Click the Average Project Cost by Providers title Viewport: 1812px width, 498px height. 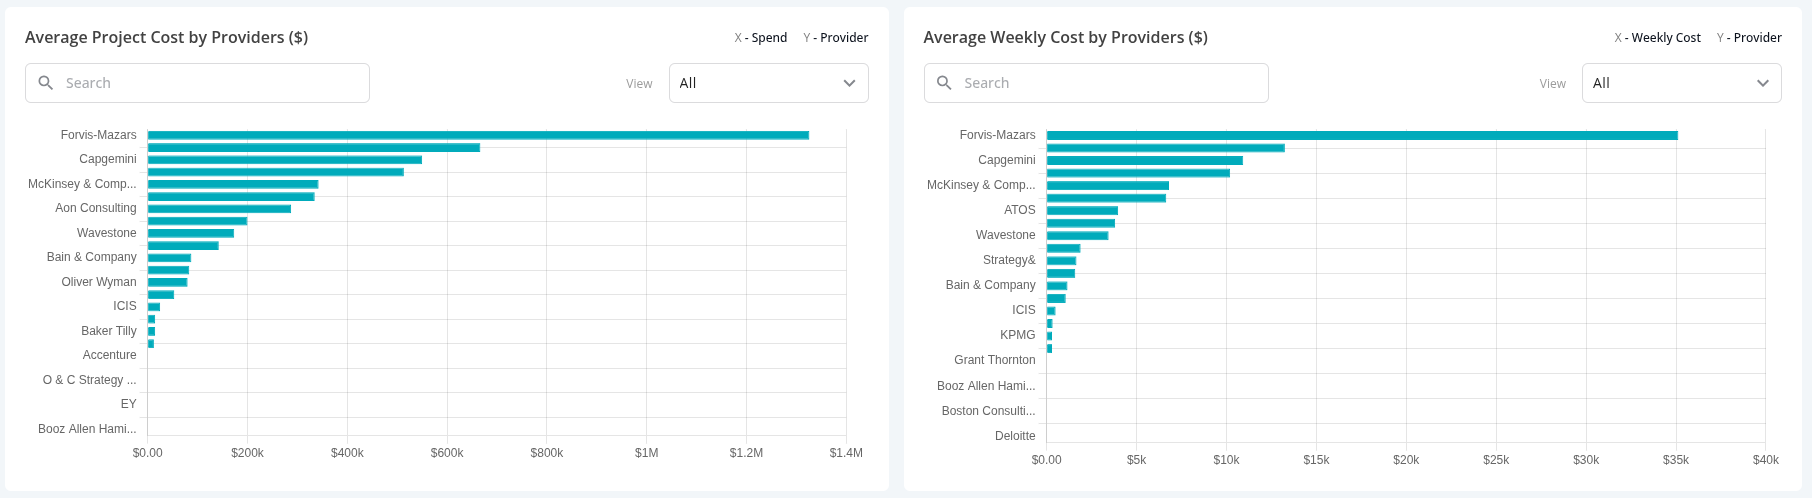point(166,37)
